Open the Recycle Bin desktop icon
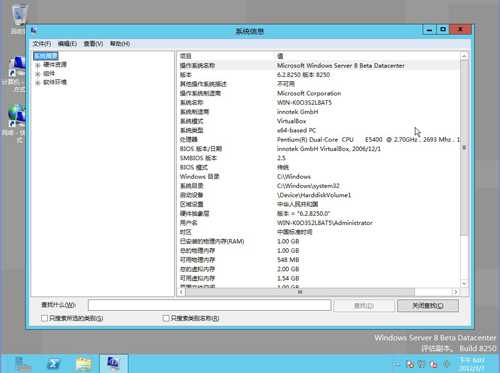Image resolution: width=500 pixels, height=373 pixels. (19, 18)
